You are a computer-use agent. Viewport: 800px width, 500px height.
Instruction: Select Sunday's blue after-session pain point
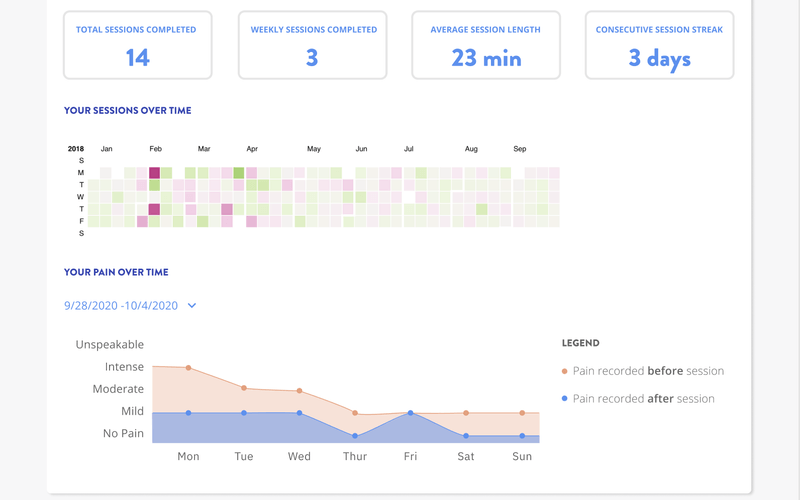point(521,436)
